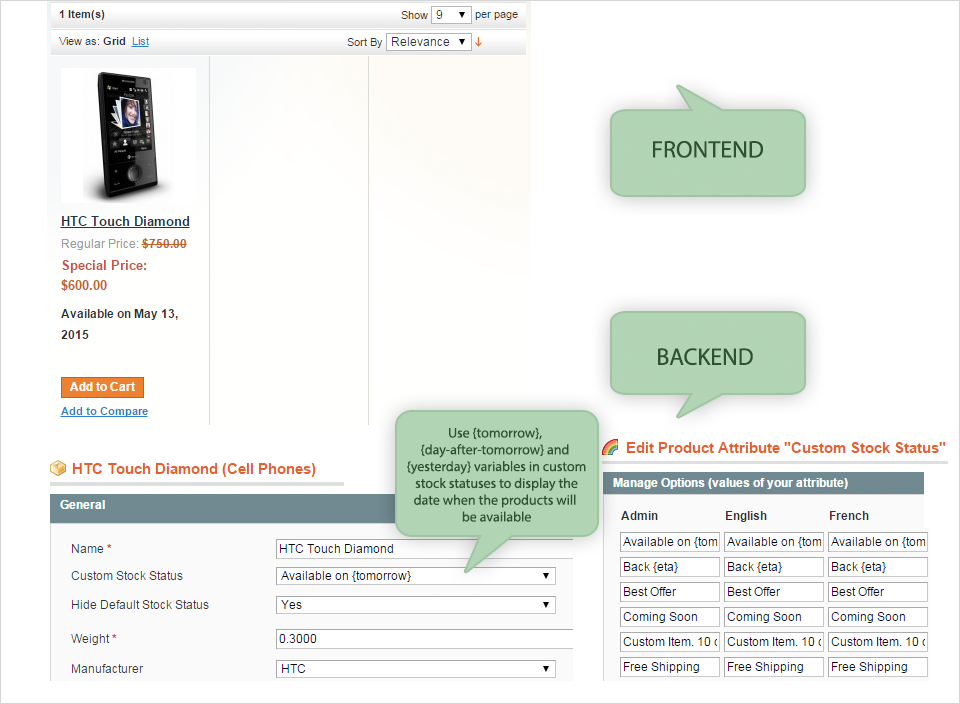Click the Edit Product Attribute heading text
The width and height of the screenshot is (960, 704).
(786, 447)
